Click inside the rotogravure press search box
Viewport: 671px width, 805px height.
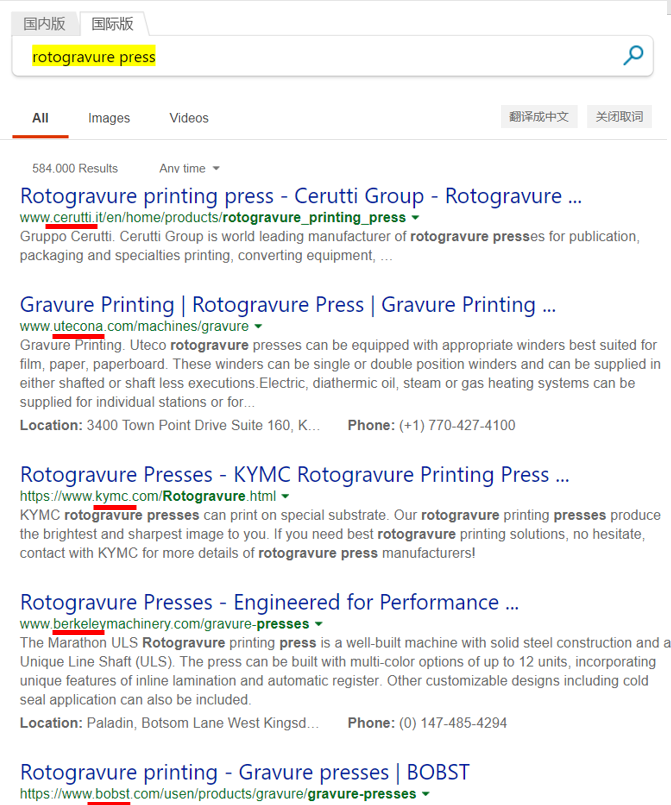click(320, 57)
